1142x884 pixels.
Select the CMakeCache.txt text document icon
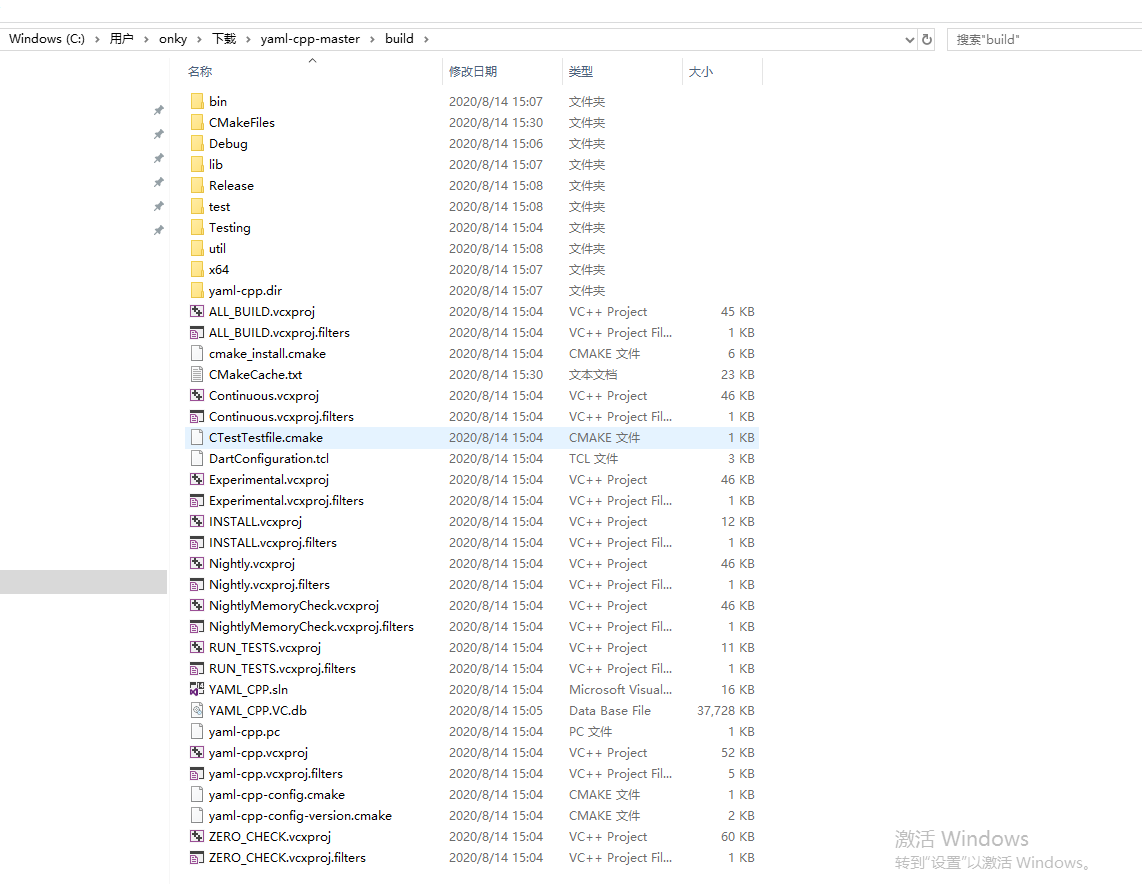click(x=196, y=374)
